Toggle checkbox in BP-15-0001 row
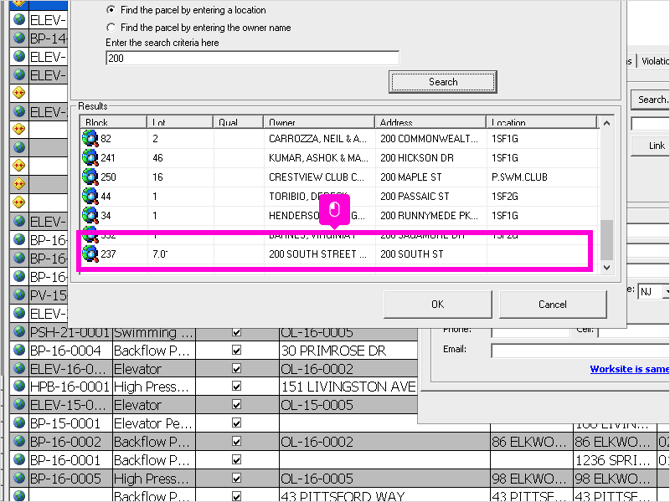670x502 pixels. [236, 423]
